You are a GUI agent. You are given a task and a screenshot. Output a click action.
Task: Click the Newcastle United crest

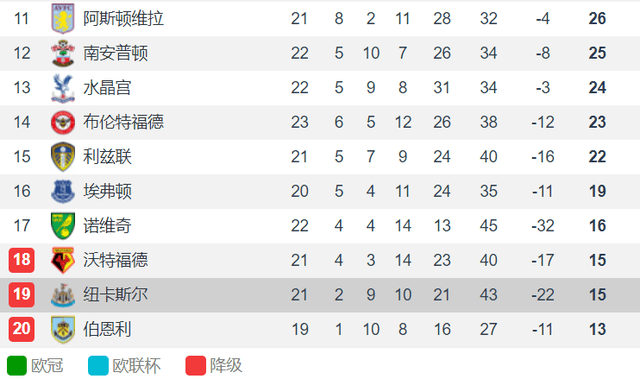(x=62, y=295)
